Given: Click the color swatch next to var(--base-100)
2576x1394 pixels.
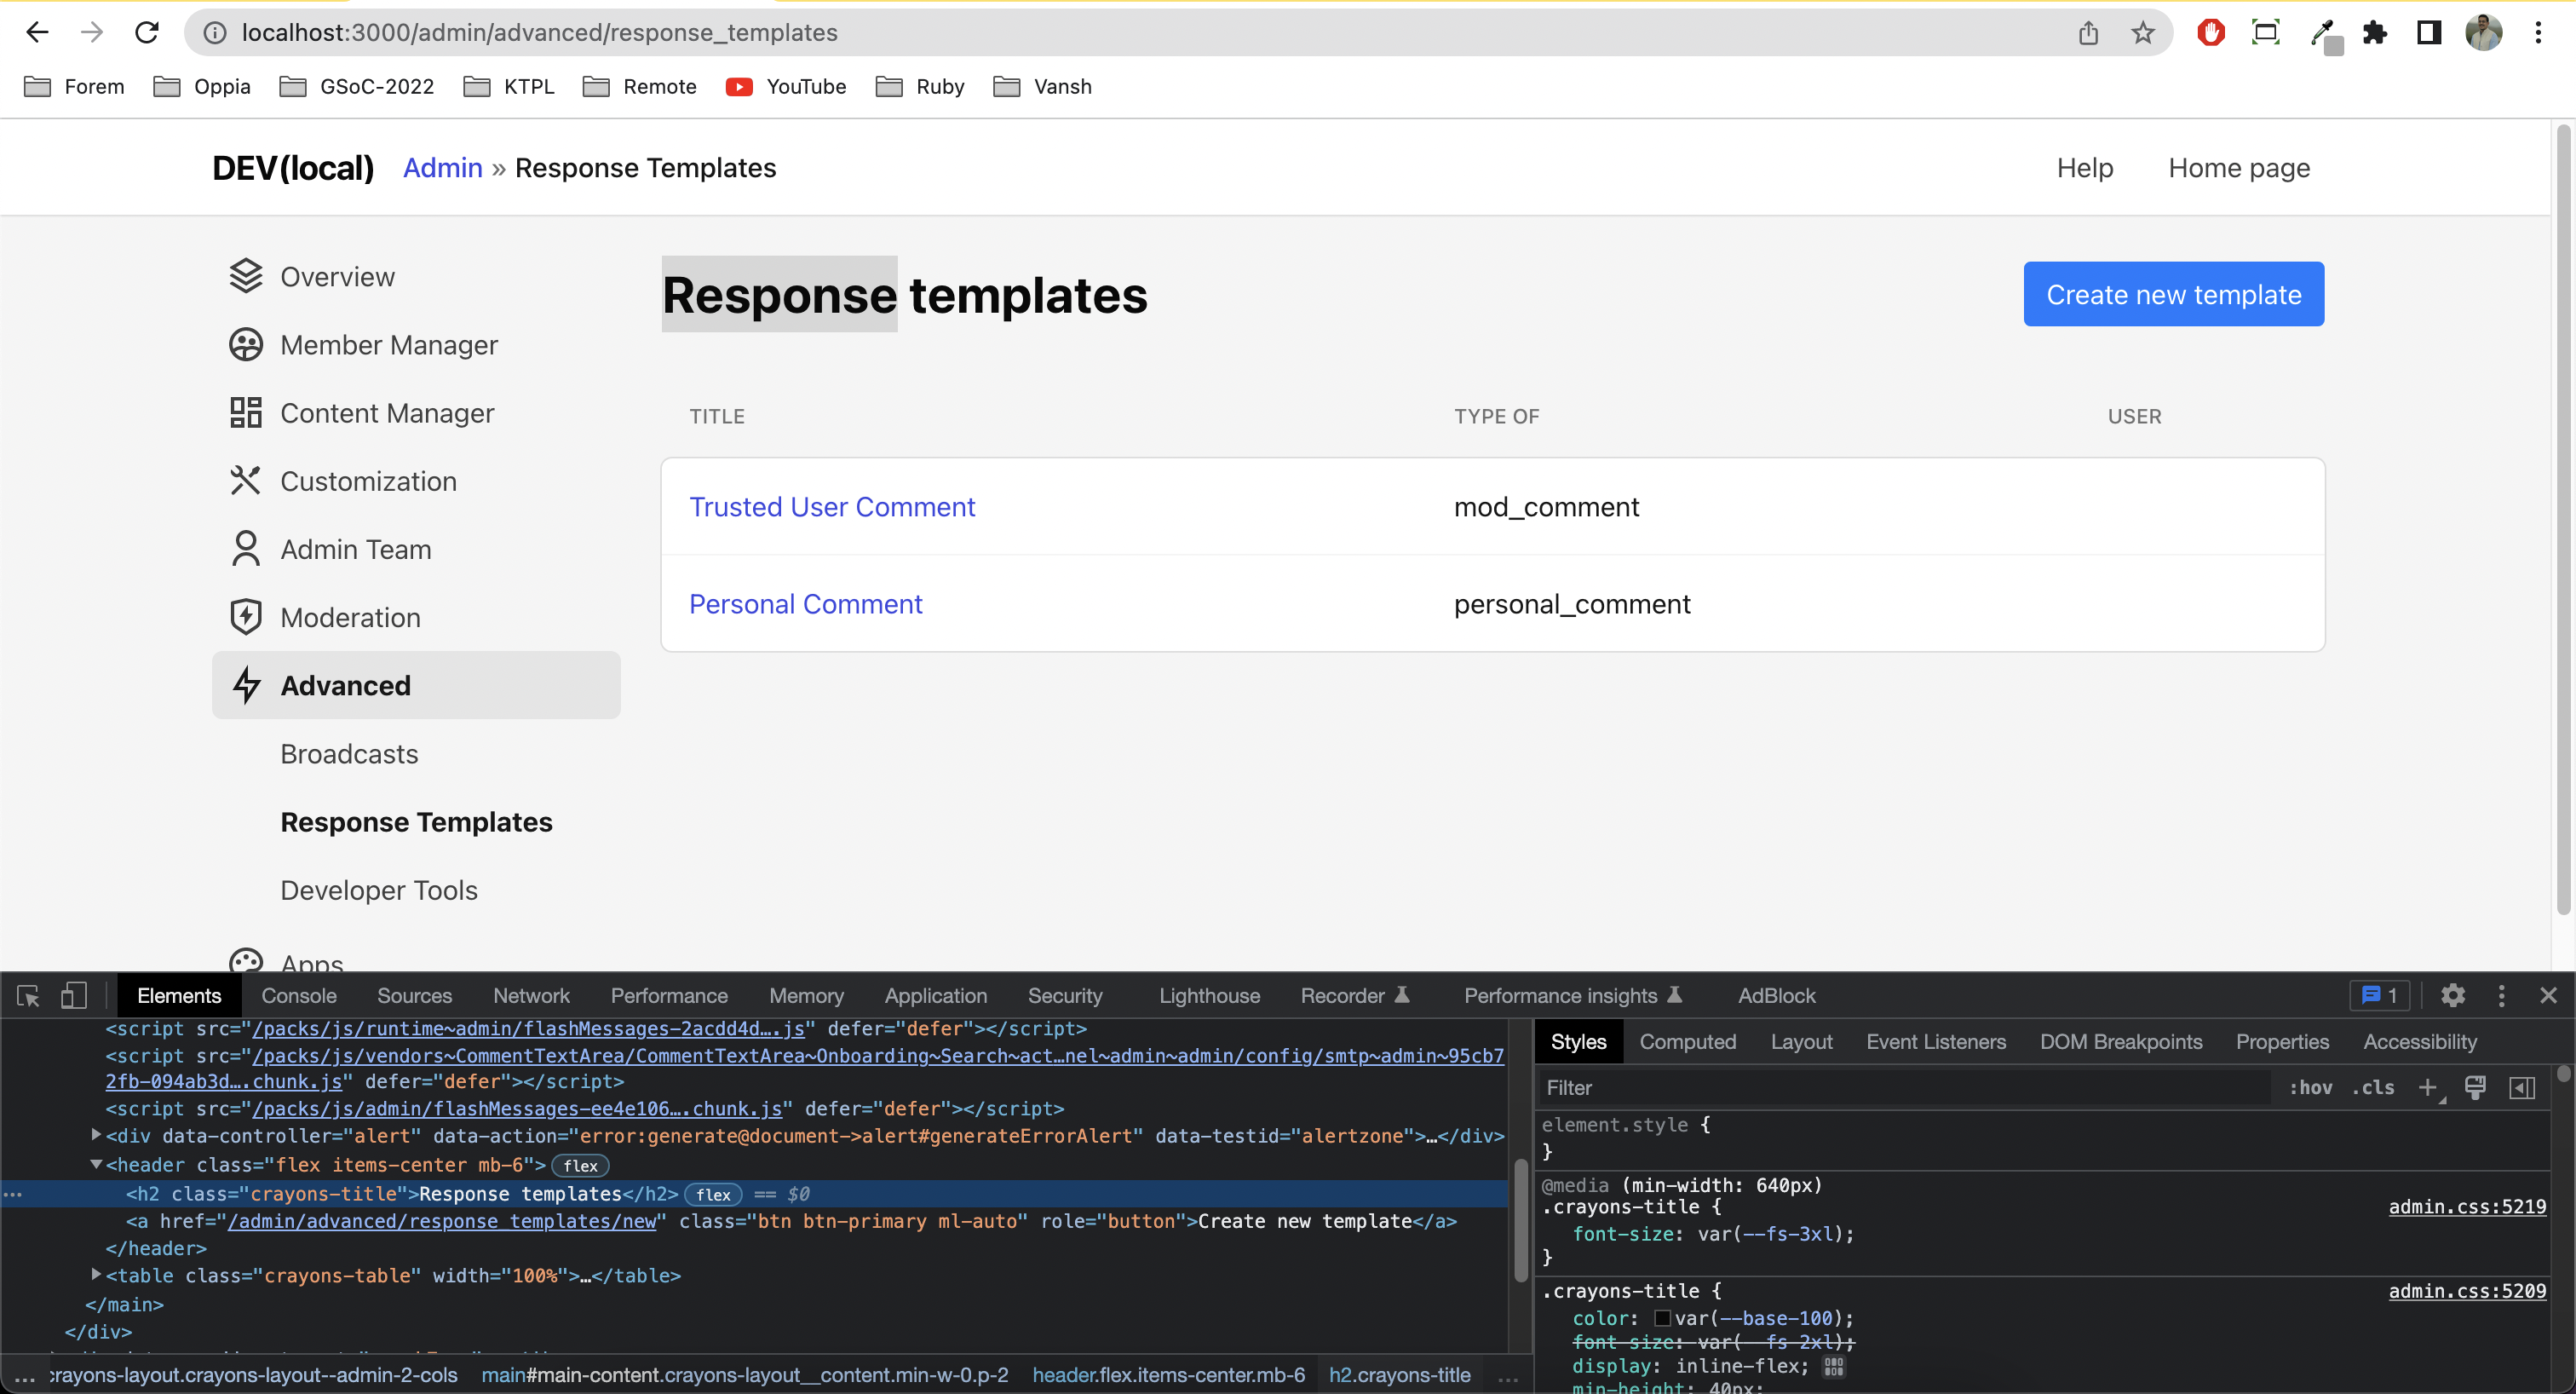Looking at the screenshot, I should pyautogui.click(x=1662, y=1318).
